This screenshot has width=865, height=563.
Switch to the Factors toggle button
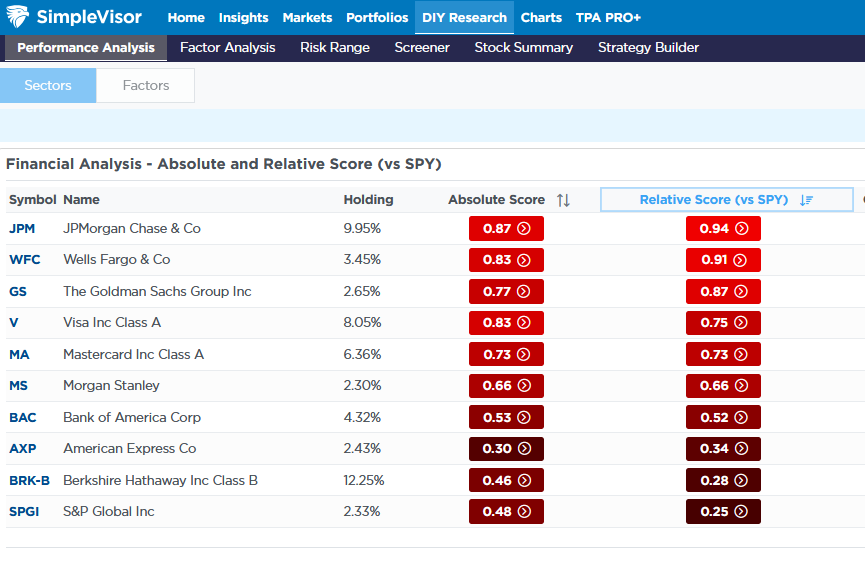tap(146, 85)
